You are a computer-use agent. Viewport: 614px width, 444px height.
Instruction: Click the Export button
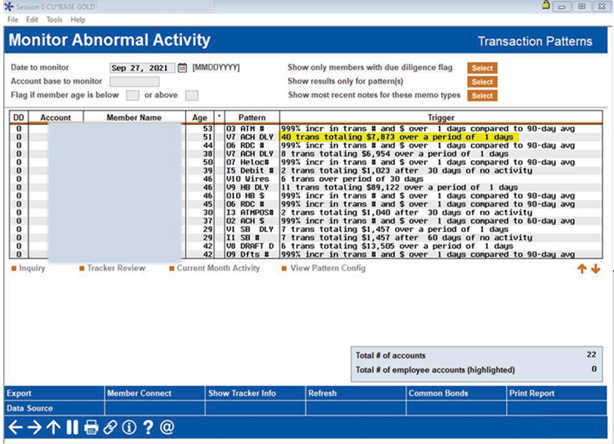coord(54,393)
